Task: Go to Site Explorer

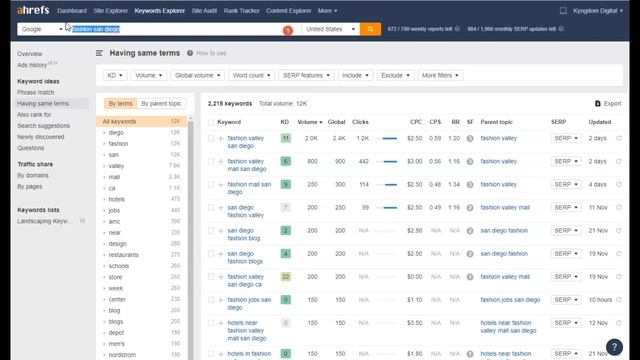Action: (x=110, y=11)
